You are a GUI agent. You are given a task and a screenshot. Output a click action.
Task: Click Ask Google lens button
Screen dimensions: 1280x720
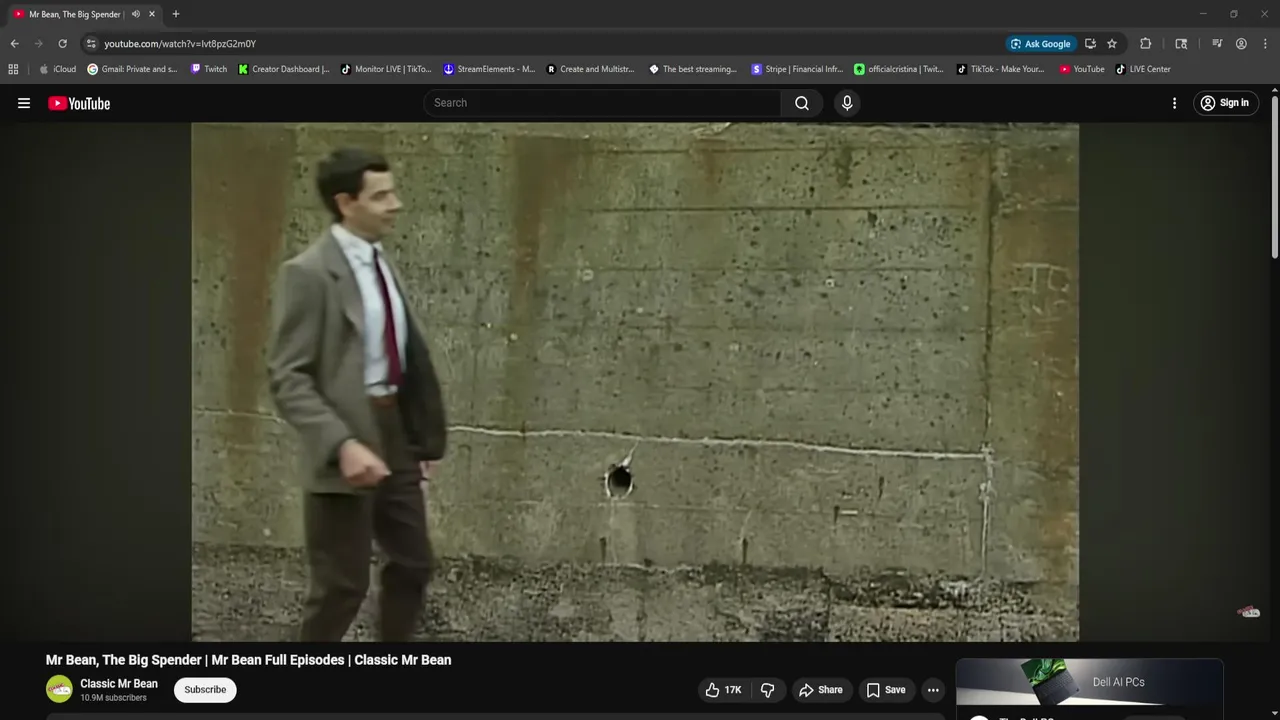pos(1041,44)
